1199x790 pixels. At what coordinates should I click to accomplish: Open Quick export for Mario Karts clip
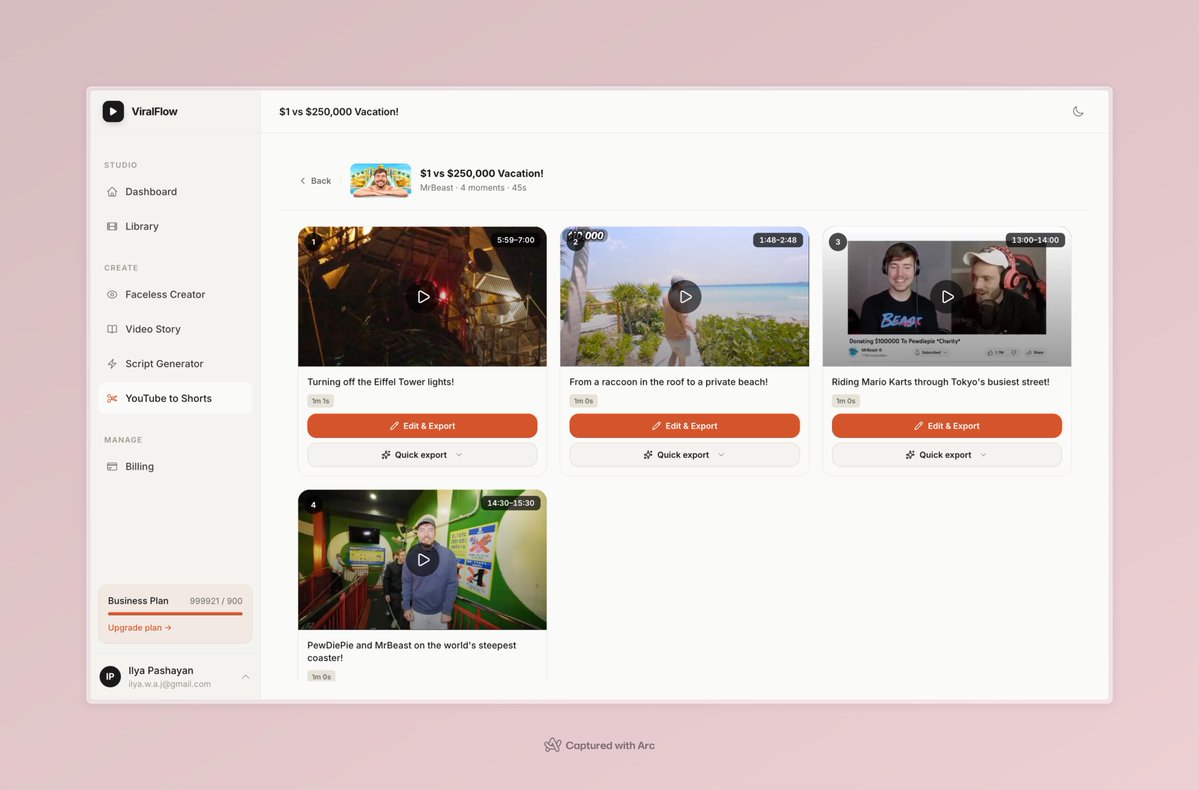947,455
